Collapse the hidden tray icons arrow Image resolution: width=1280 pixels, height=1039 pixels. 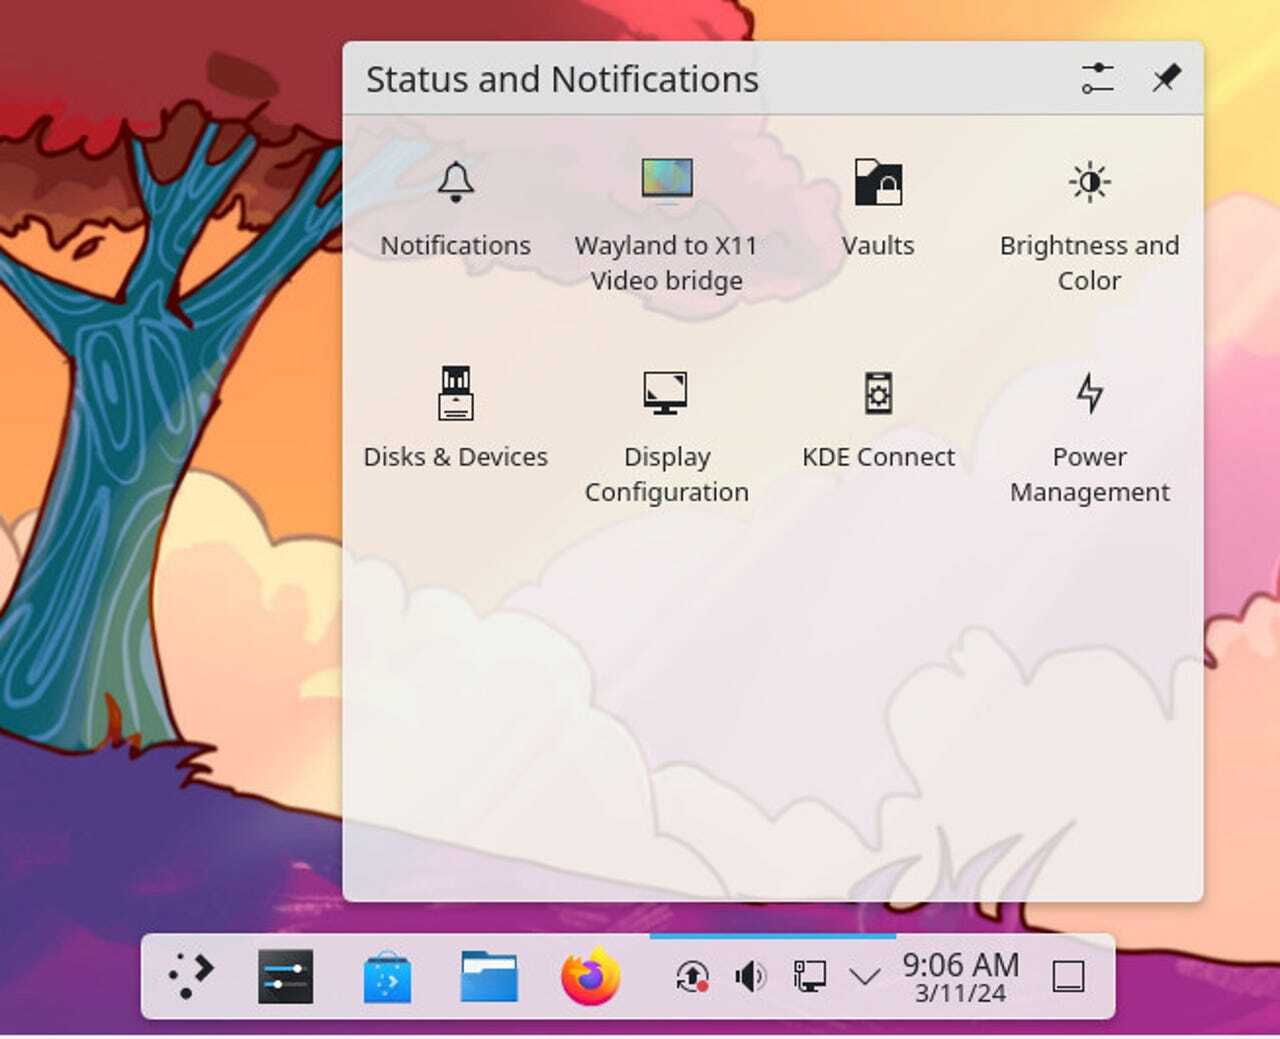pyautogui.click(x=865, y=976)
